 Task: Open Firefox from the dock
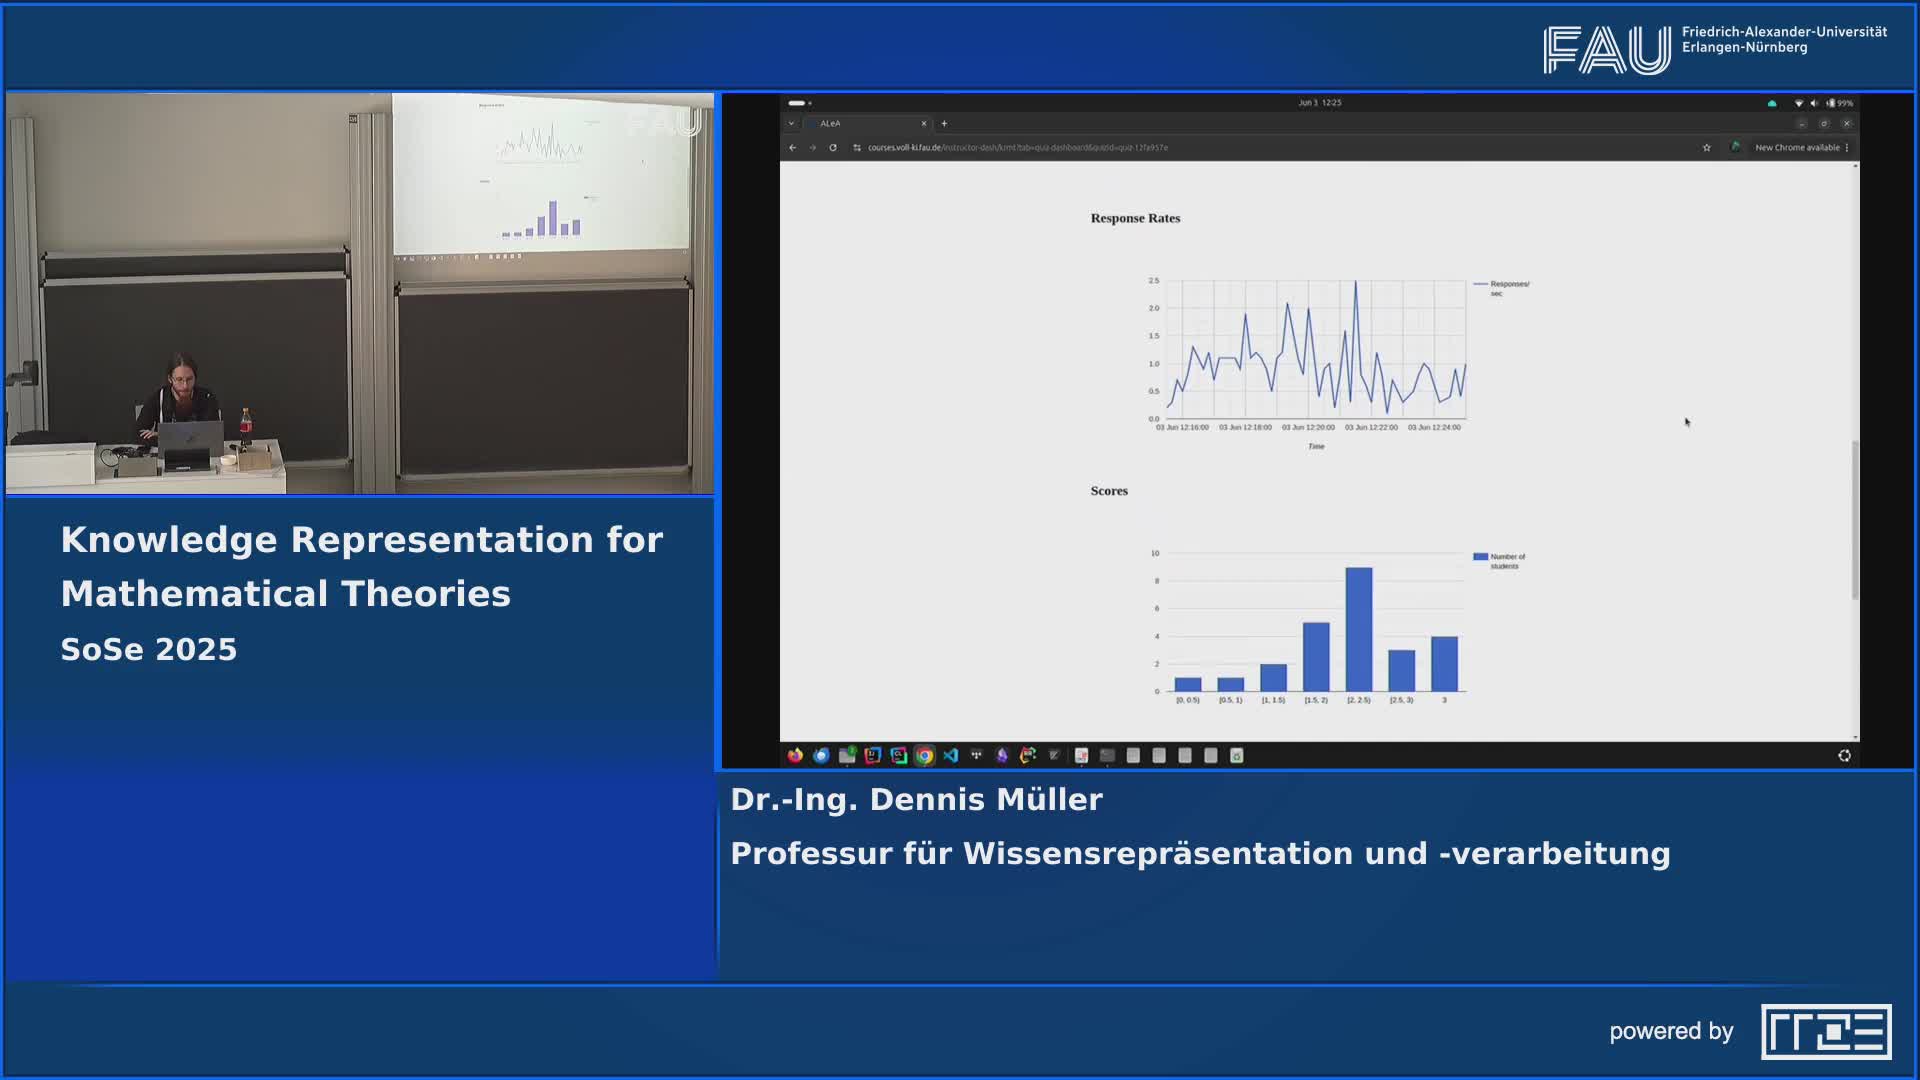click(795, 756)
